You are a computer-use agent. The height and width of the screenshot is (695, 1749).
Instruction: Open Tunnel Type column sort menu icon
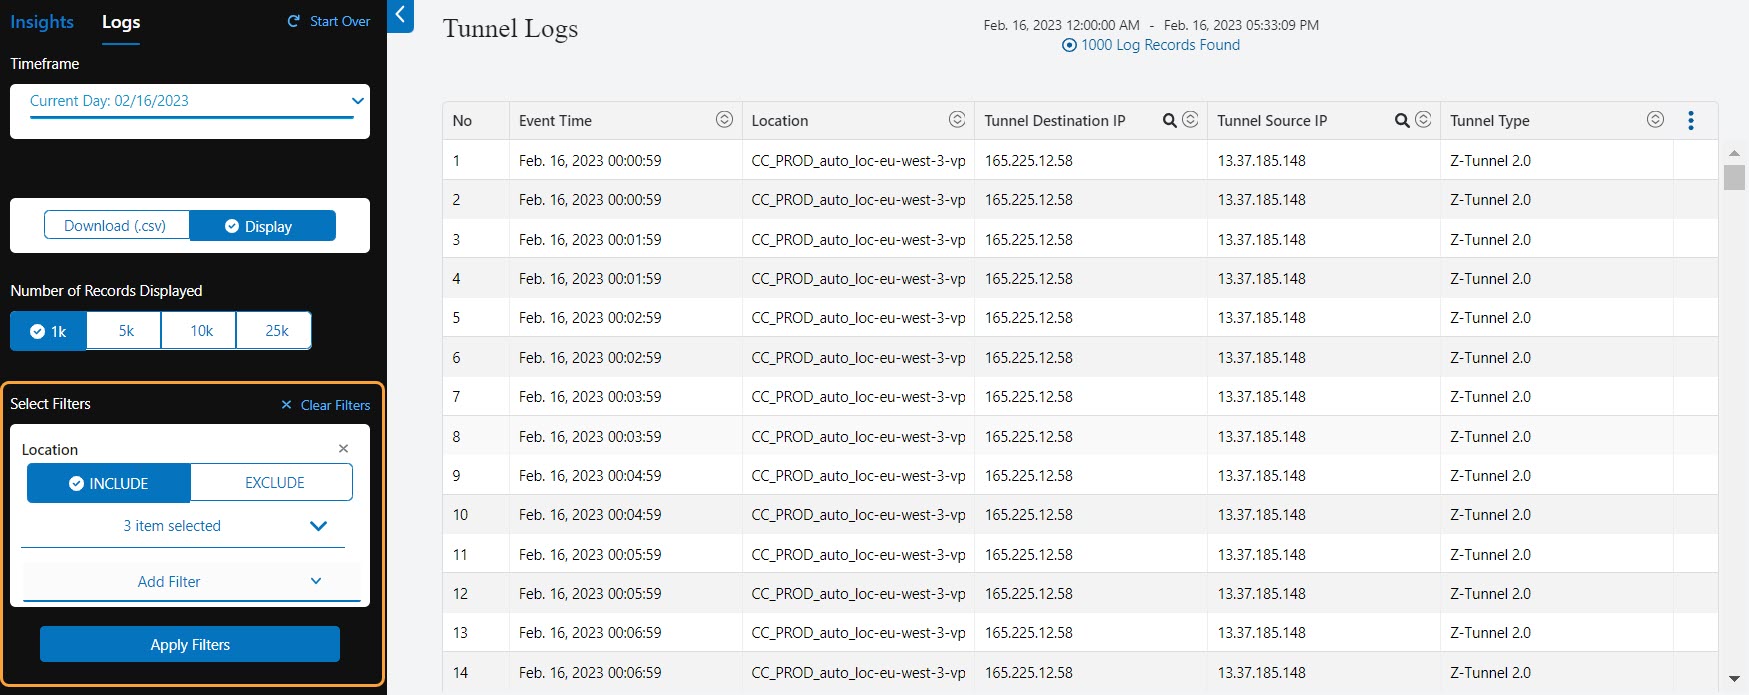pyautogui.click(x=1655, y=120)
